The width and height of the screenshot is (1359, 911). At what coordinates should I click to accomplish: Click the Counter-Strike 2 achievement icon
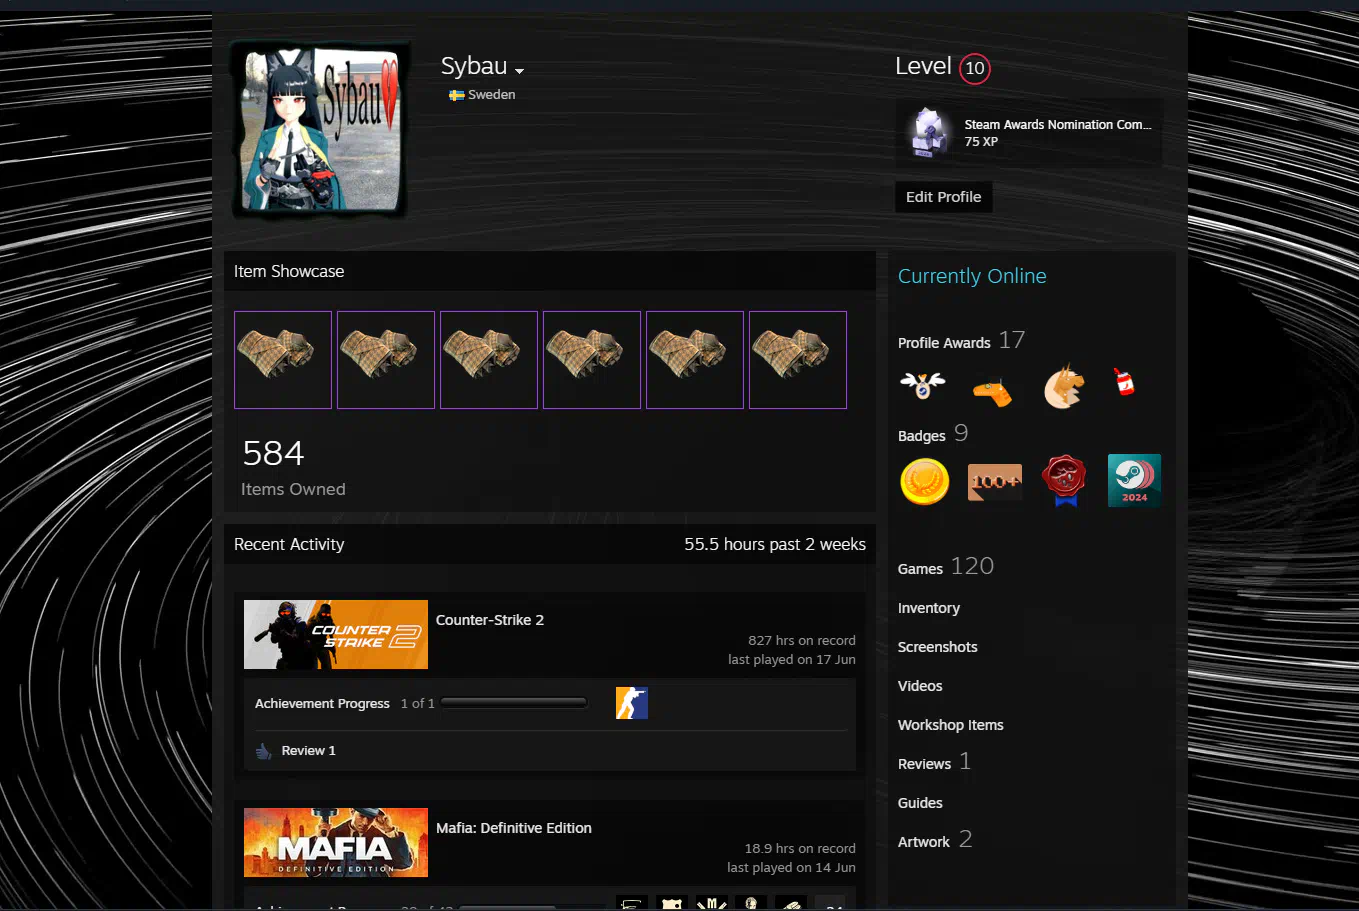coord(632,703)
